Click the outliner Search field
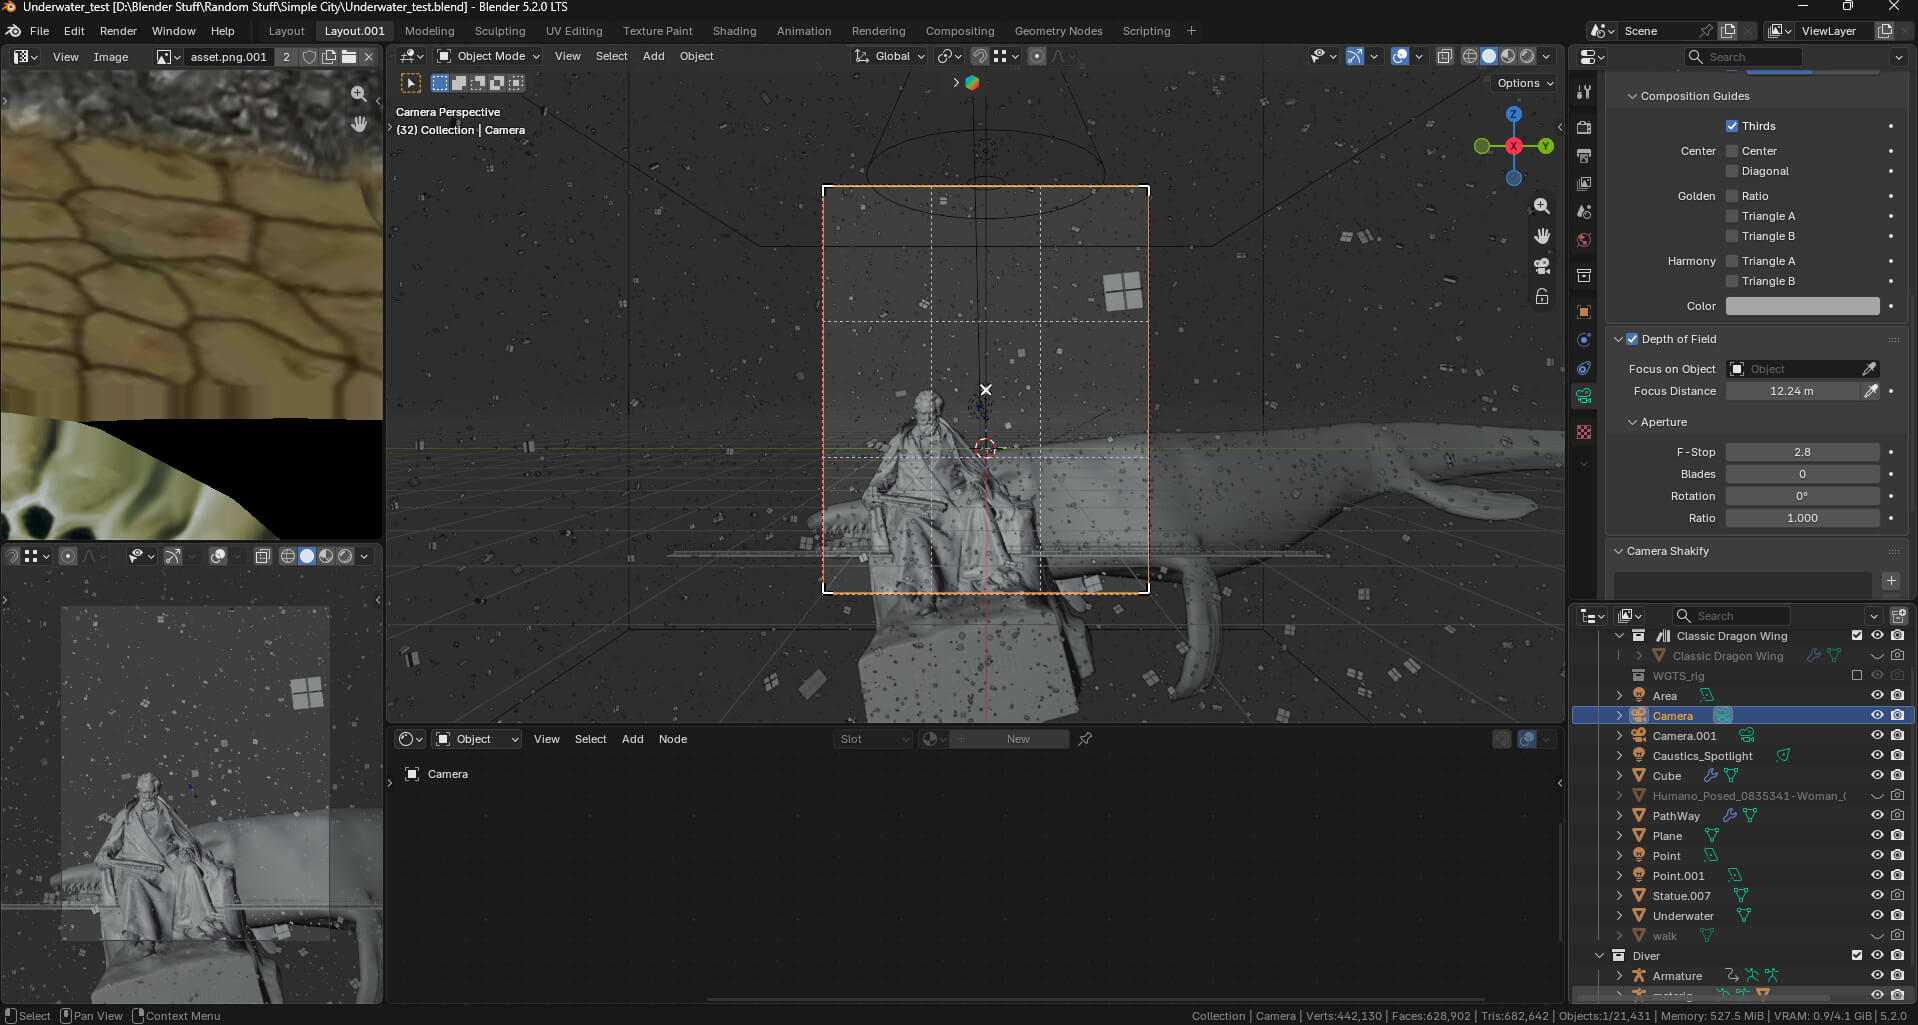This screenshot has width=1918, height=1025. (x=1732, y=616)
